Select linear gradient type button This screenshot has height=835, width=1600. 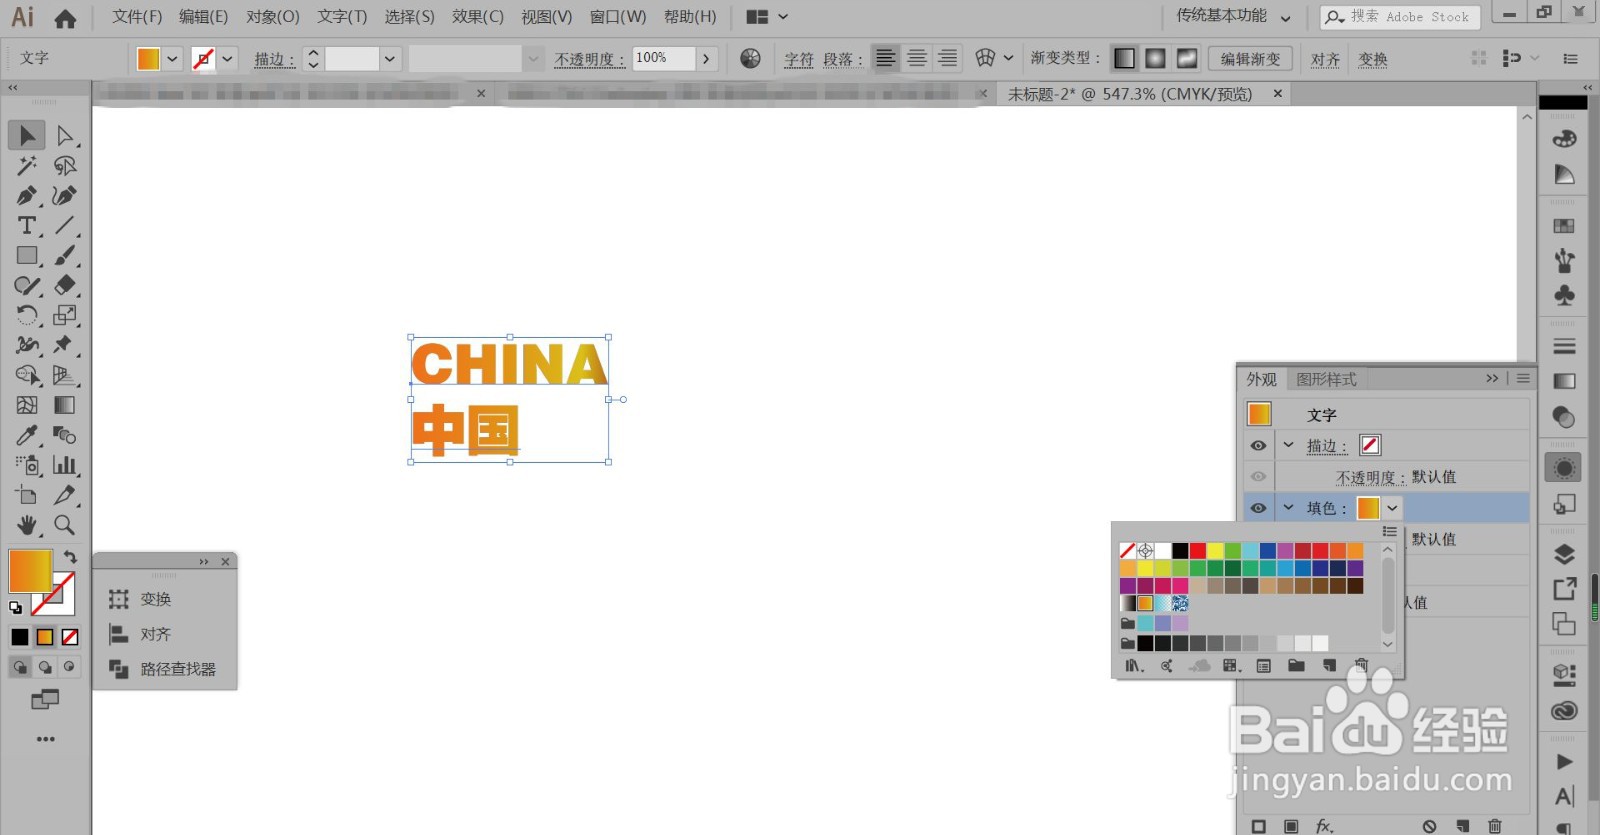[x=1124, y=58]
